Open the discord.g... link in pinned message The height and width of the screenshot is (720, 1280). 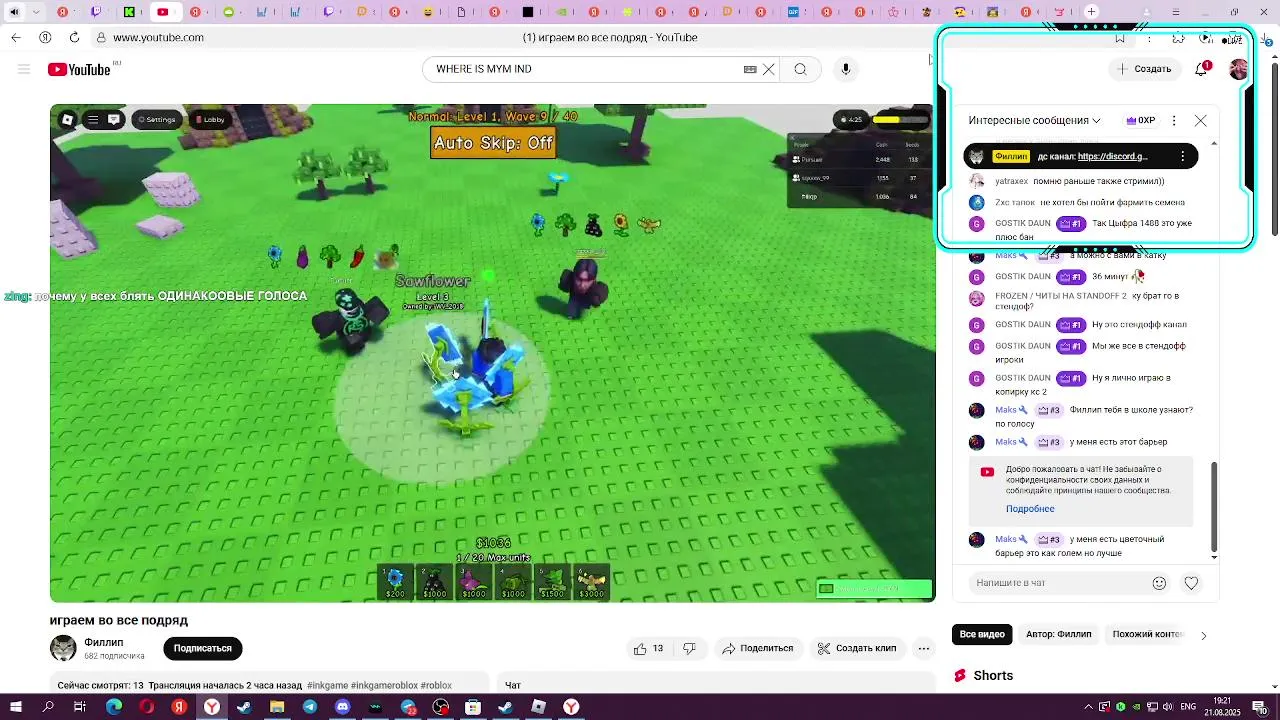tap(1113, 156)
